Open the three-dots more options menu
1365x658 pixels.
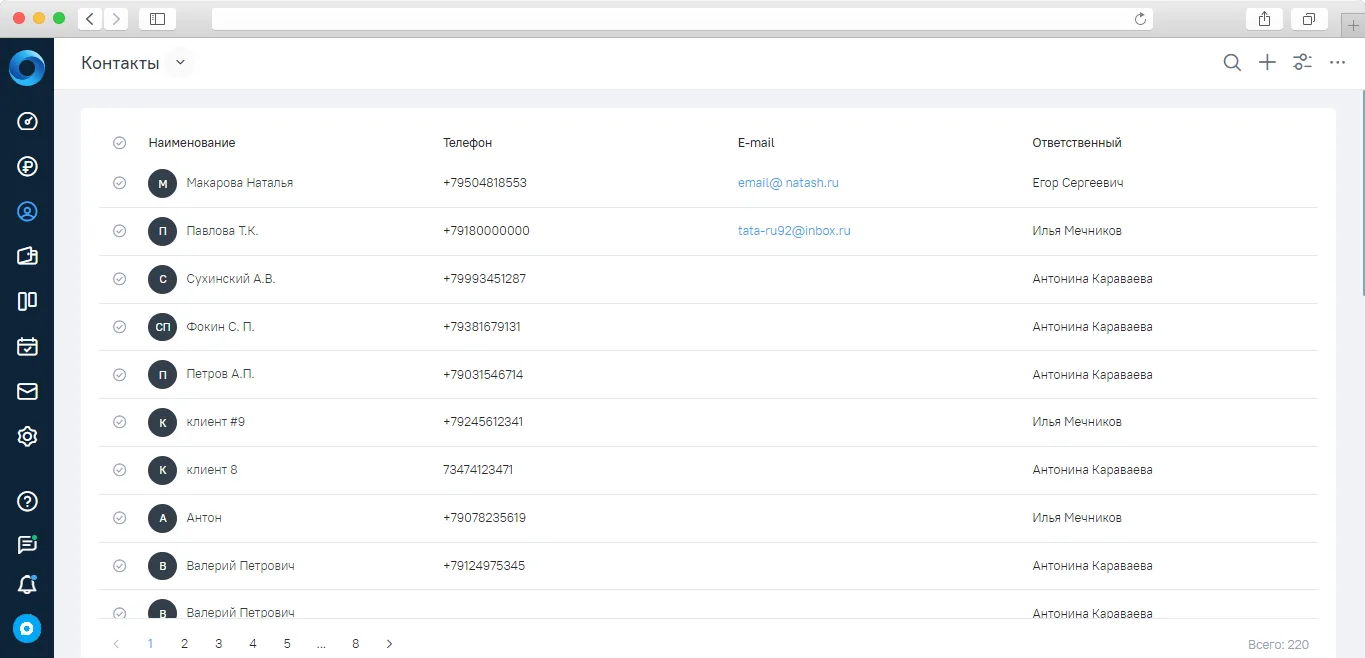click(x=1337, y=63)
